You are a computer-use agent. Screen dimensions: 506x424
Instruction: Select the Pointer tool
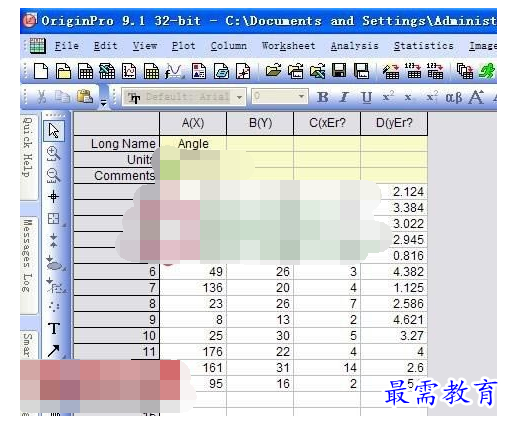pos(54,130)
